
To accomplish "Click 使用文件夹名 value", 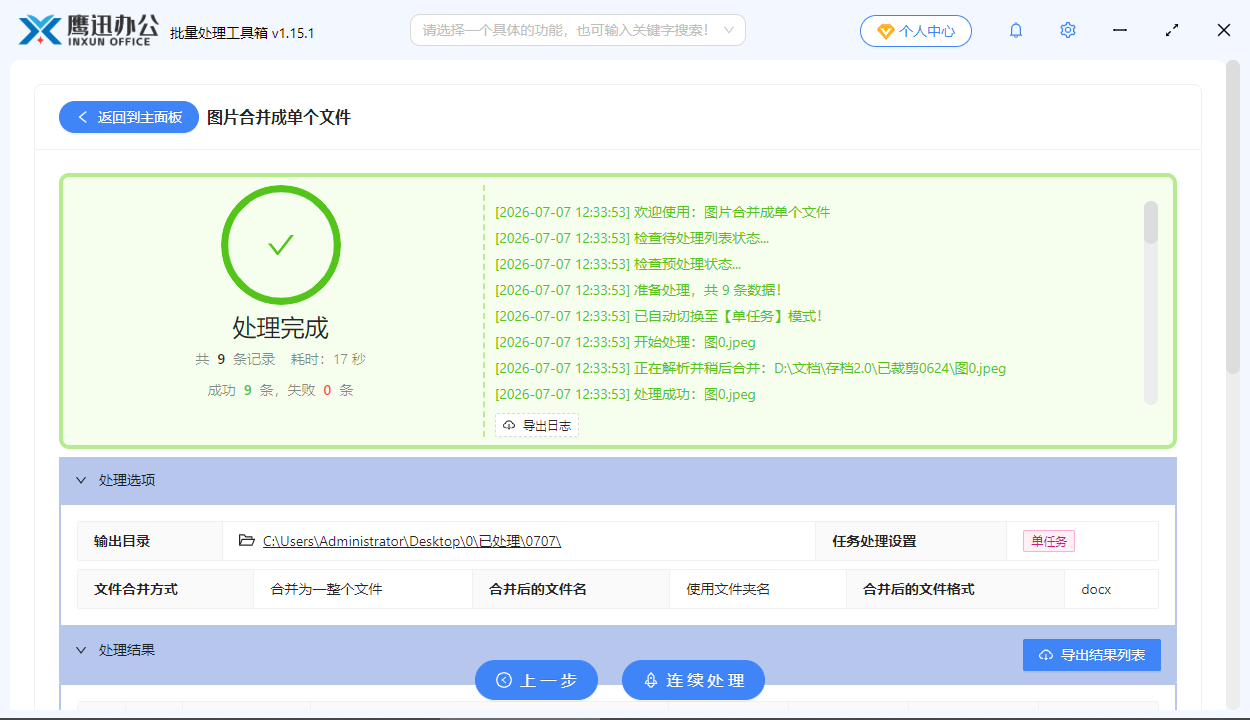I will [x=728, y=589].
